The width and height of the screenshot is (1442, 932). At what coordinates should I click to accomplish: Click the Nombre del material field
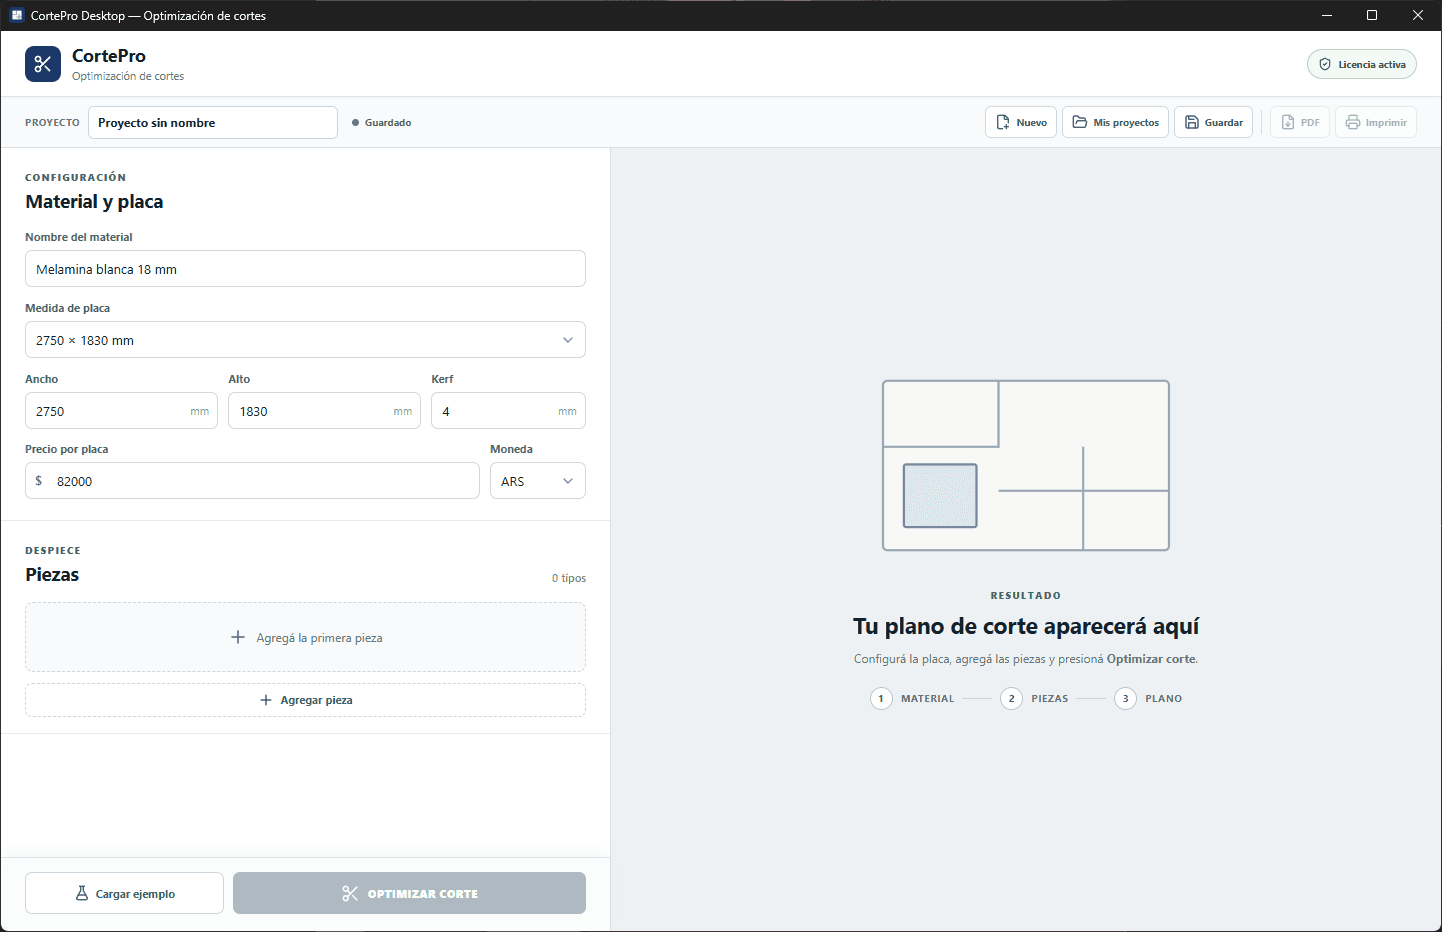[305, 269]
